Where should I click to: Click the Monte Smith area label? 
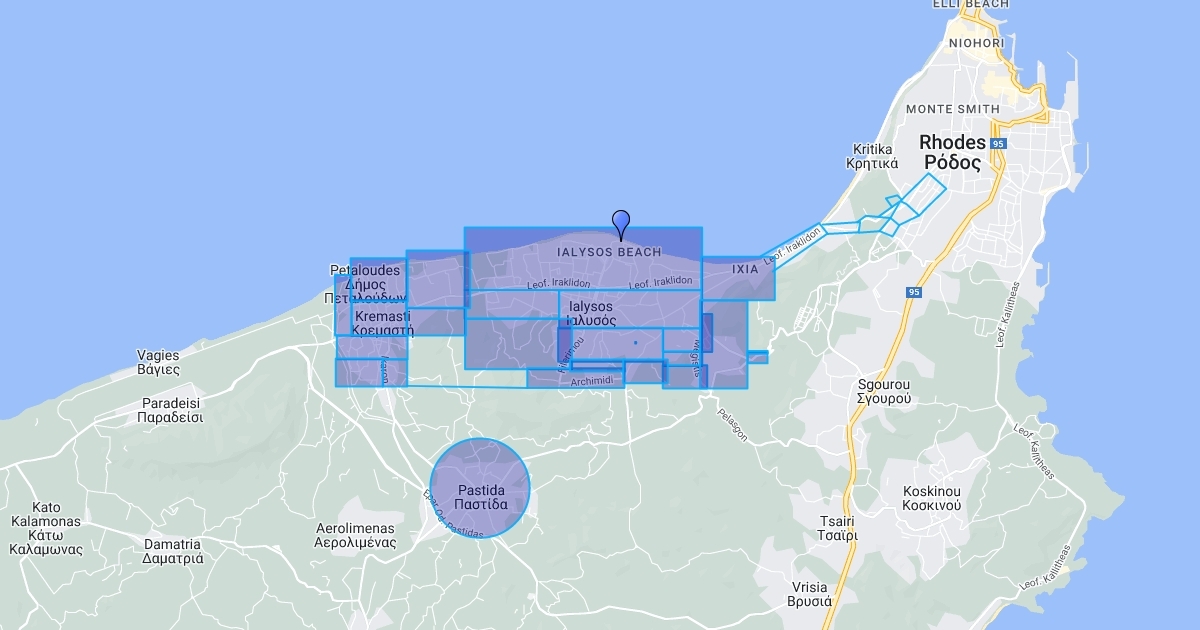(951, 109)
